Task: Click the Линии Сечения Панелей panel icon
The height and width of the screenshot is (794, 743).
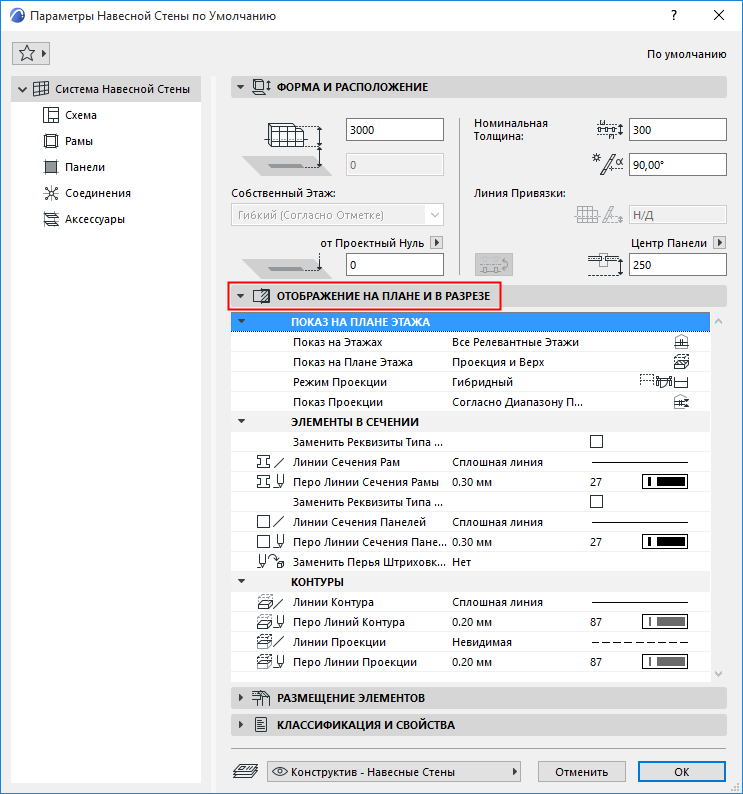Action: [270, 522]
